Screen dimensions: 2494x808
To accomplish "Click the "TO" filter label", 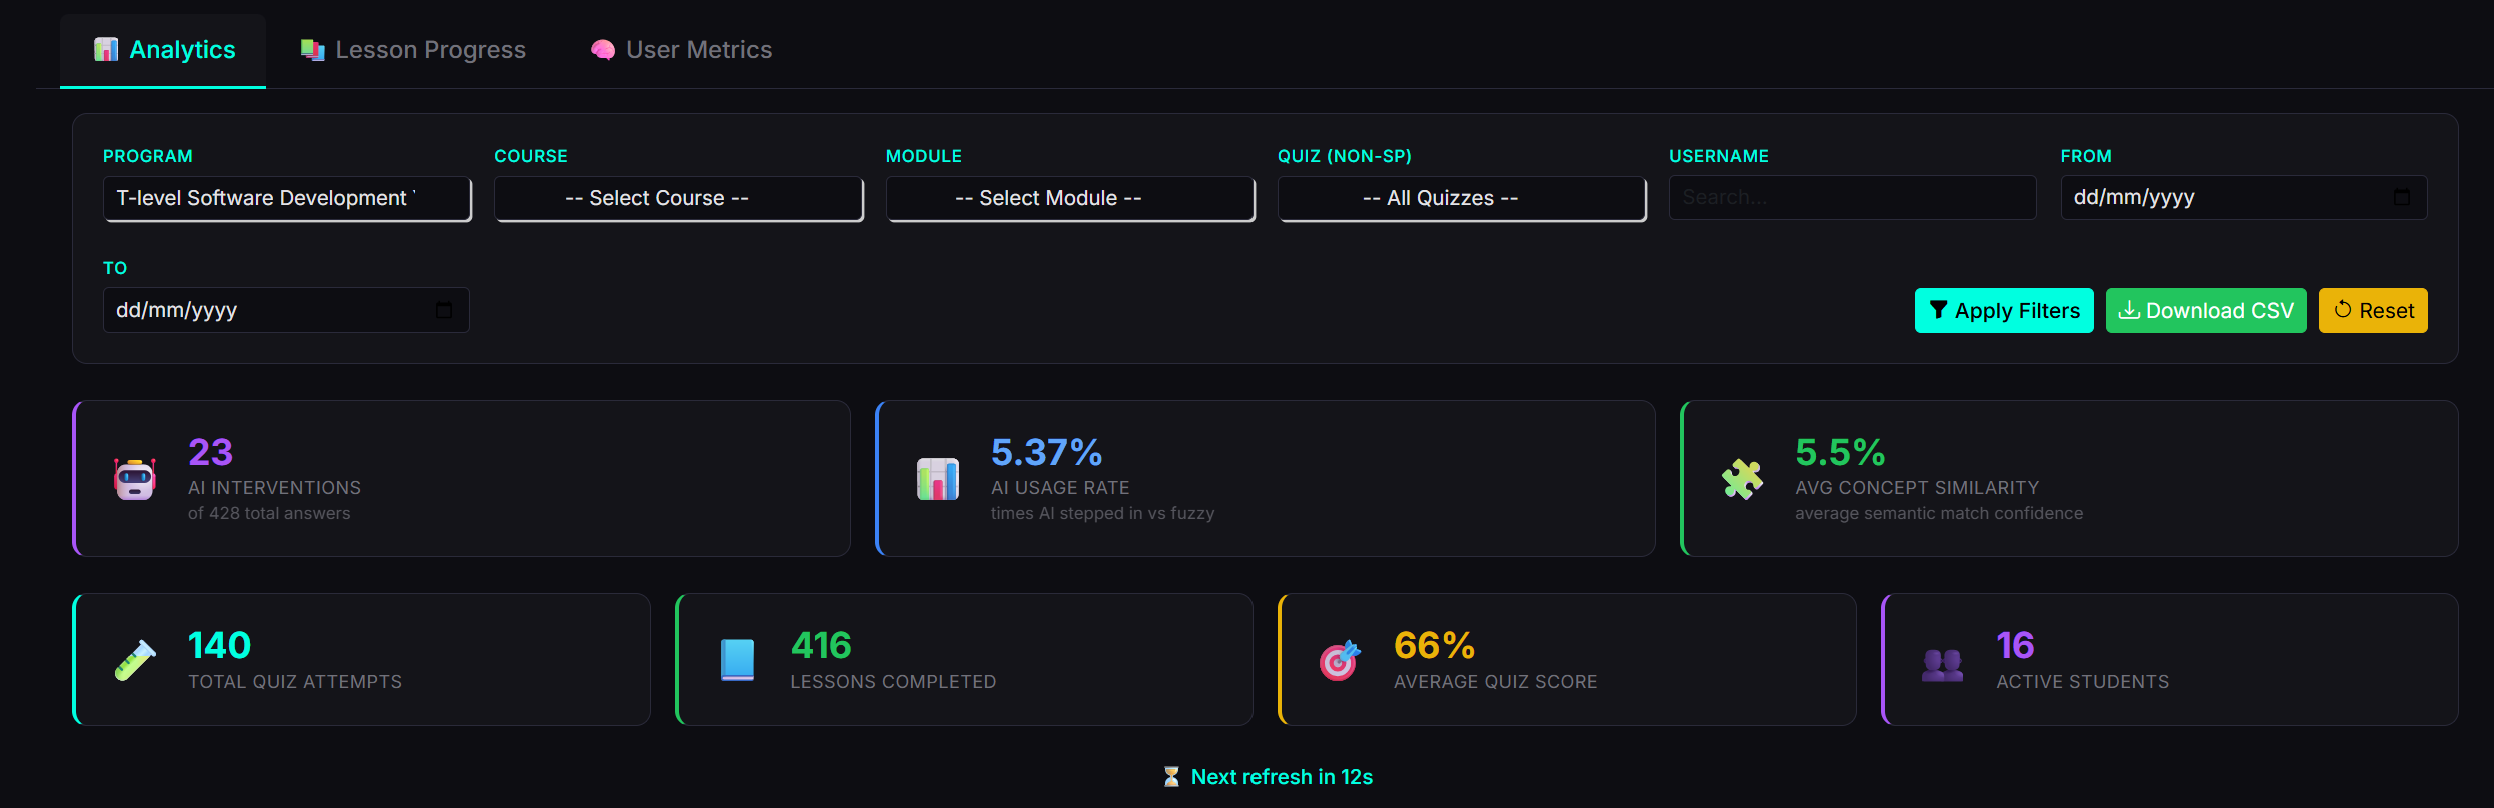I will 115,268.
